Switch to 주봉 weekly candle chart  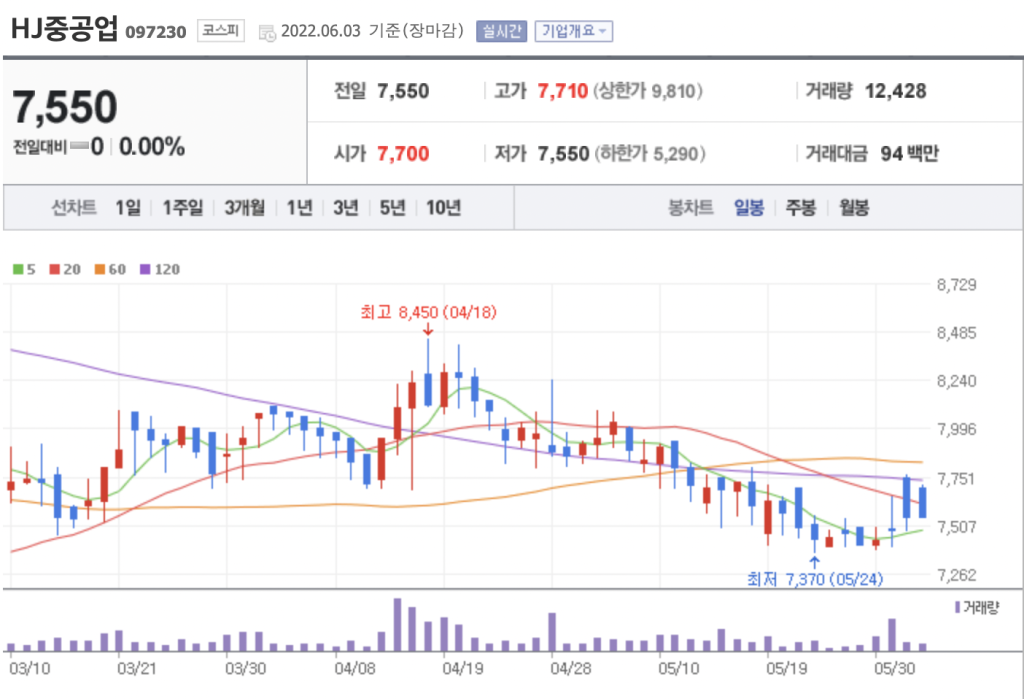[x=800, y=208]
